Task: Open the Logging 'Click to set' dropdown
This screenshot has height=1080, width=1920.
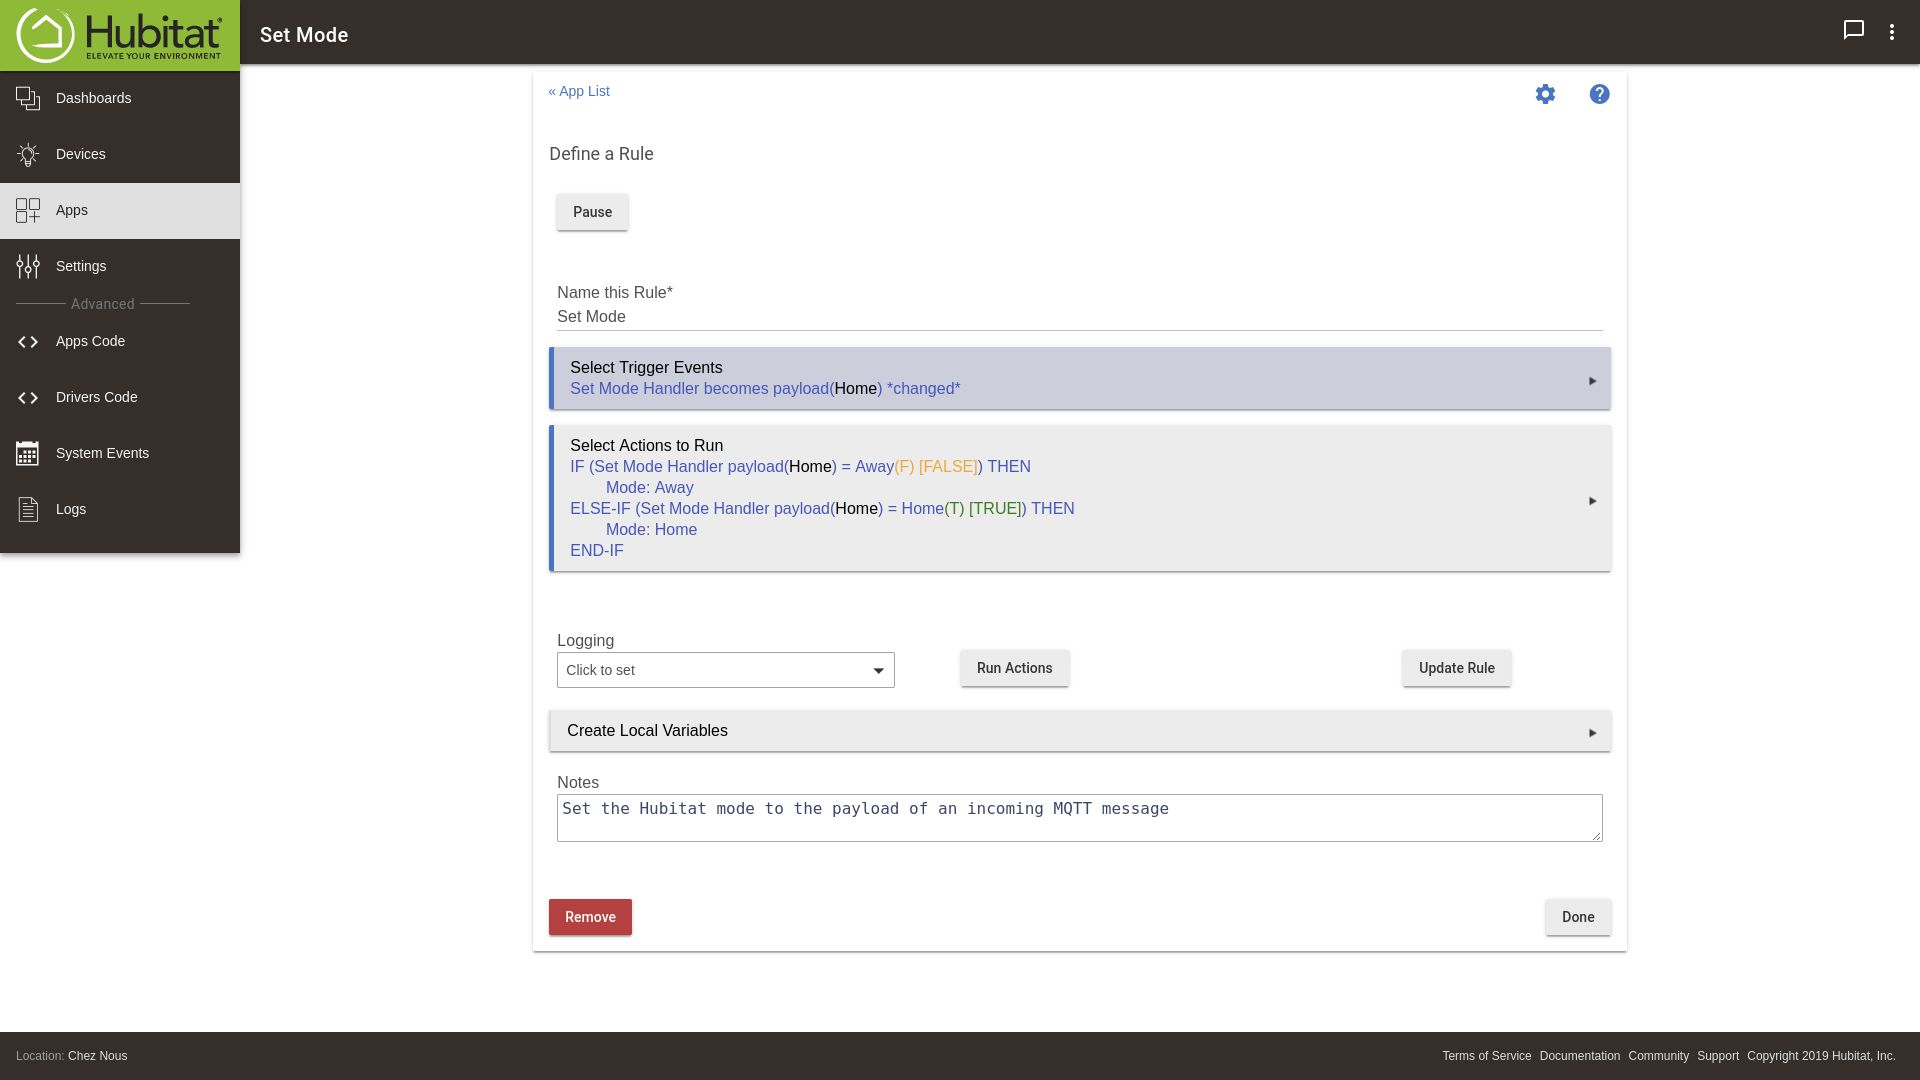Action: click(725, 670)
